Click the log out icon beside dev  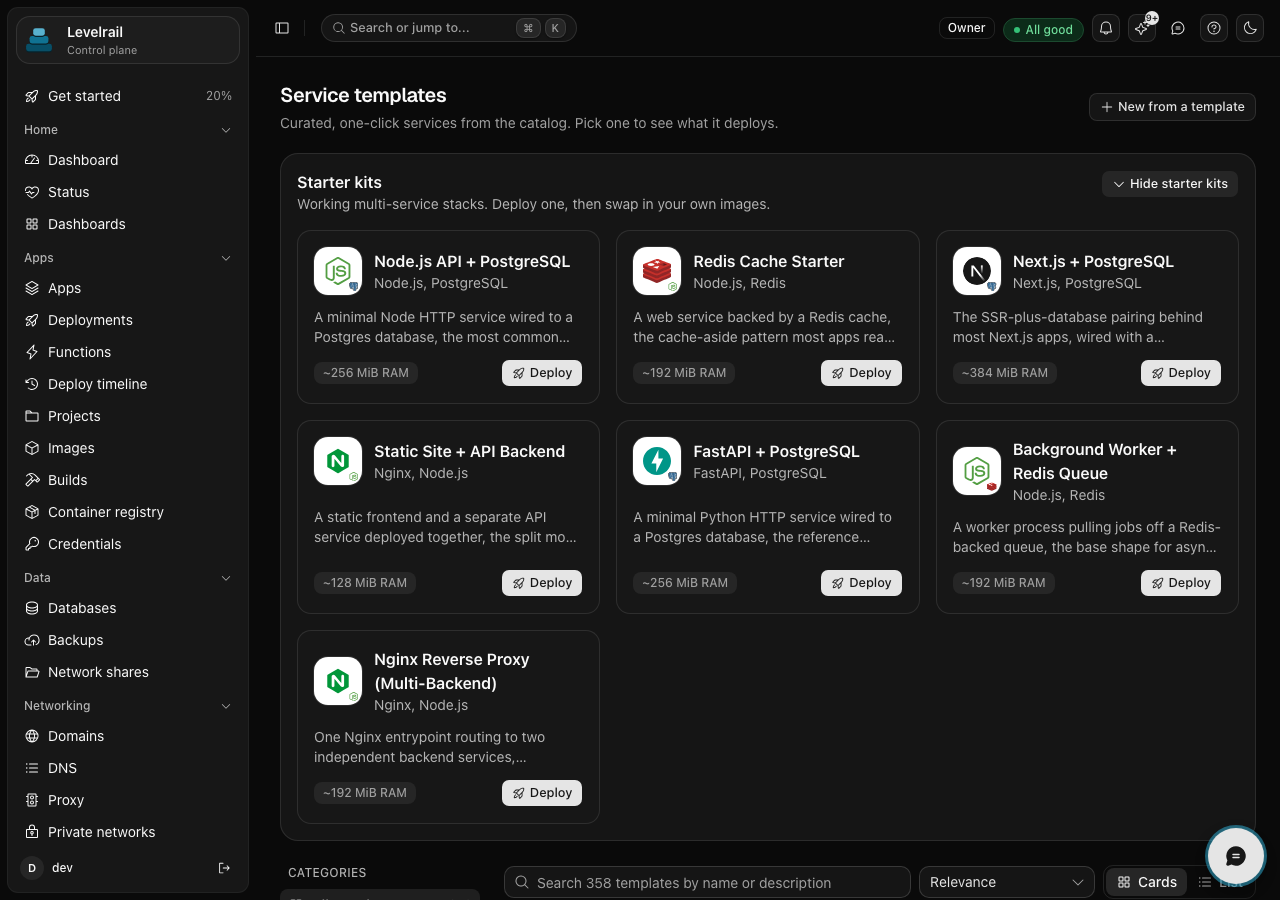224,868
